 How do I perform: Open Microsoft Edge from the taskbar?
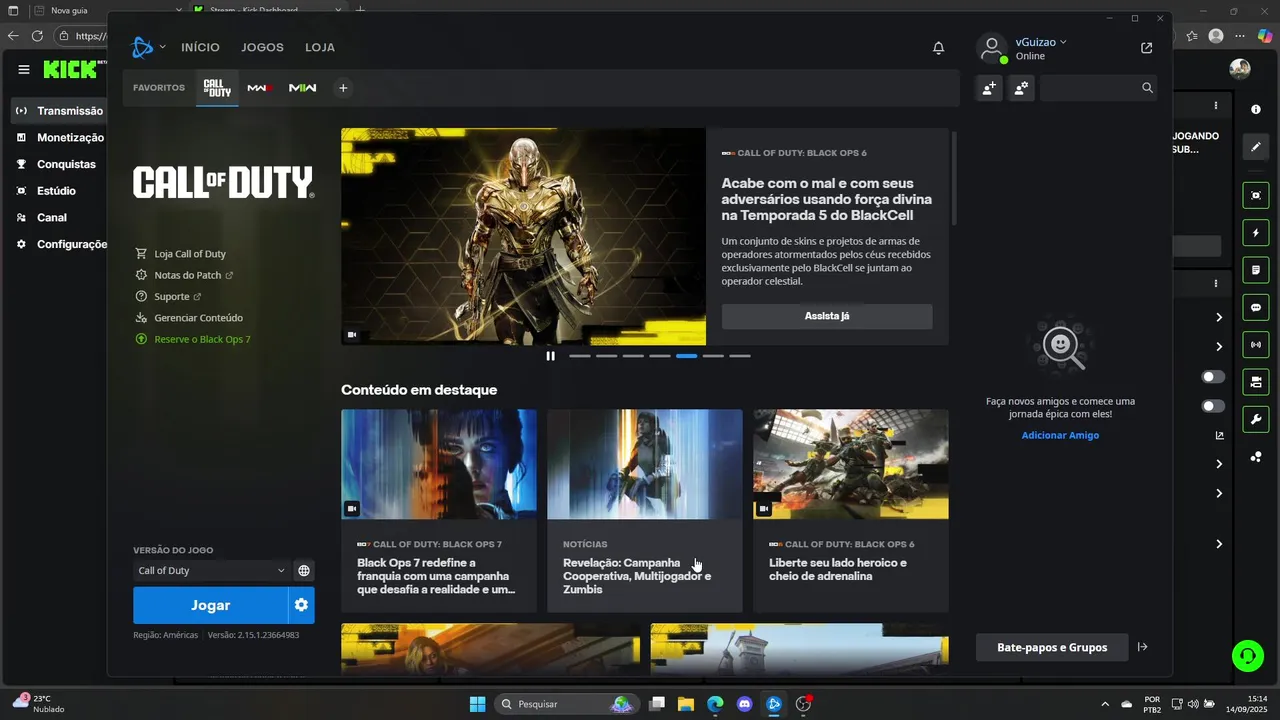[x=715, y=704]
